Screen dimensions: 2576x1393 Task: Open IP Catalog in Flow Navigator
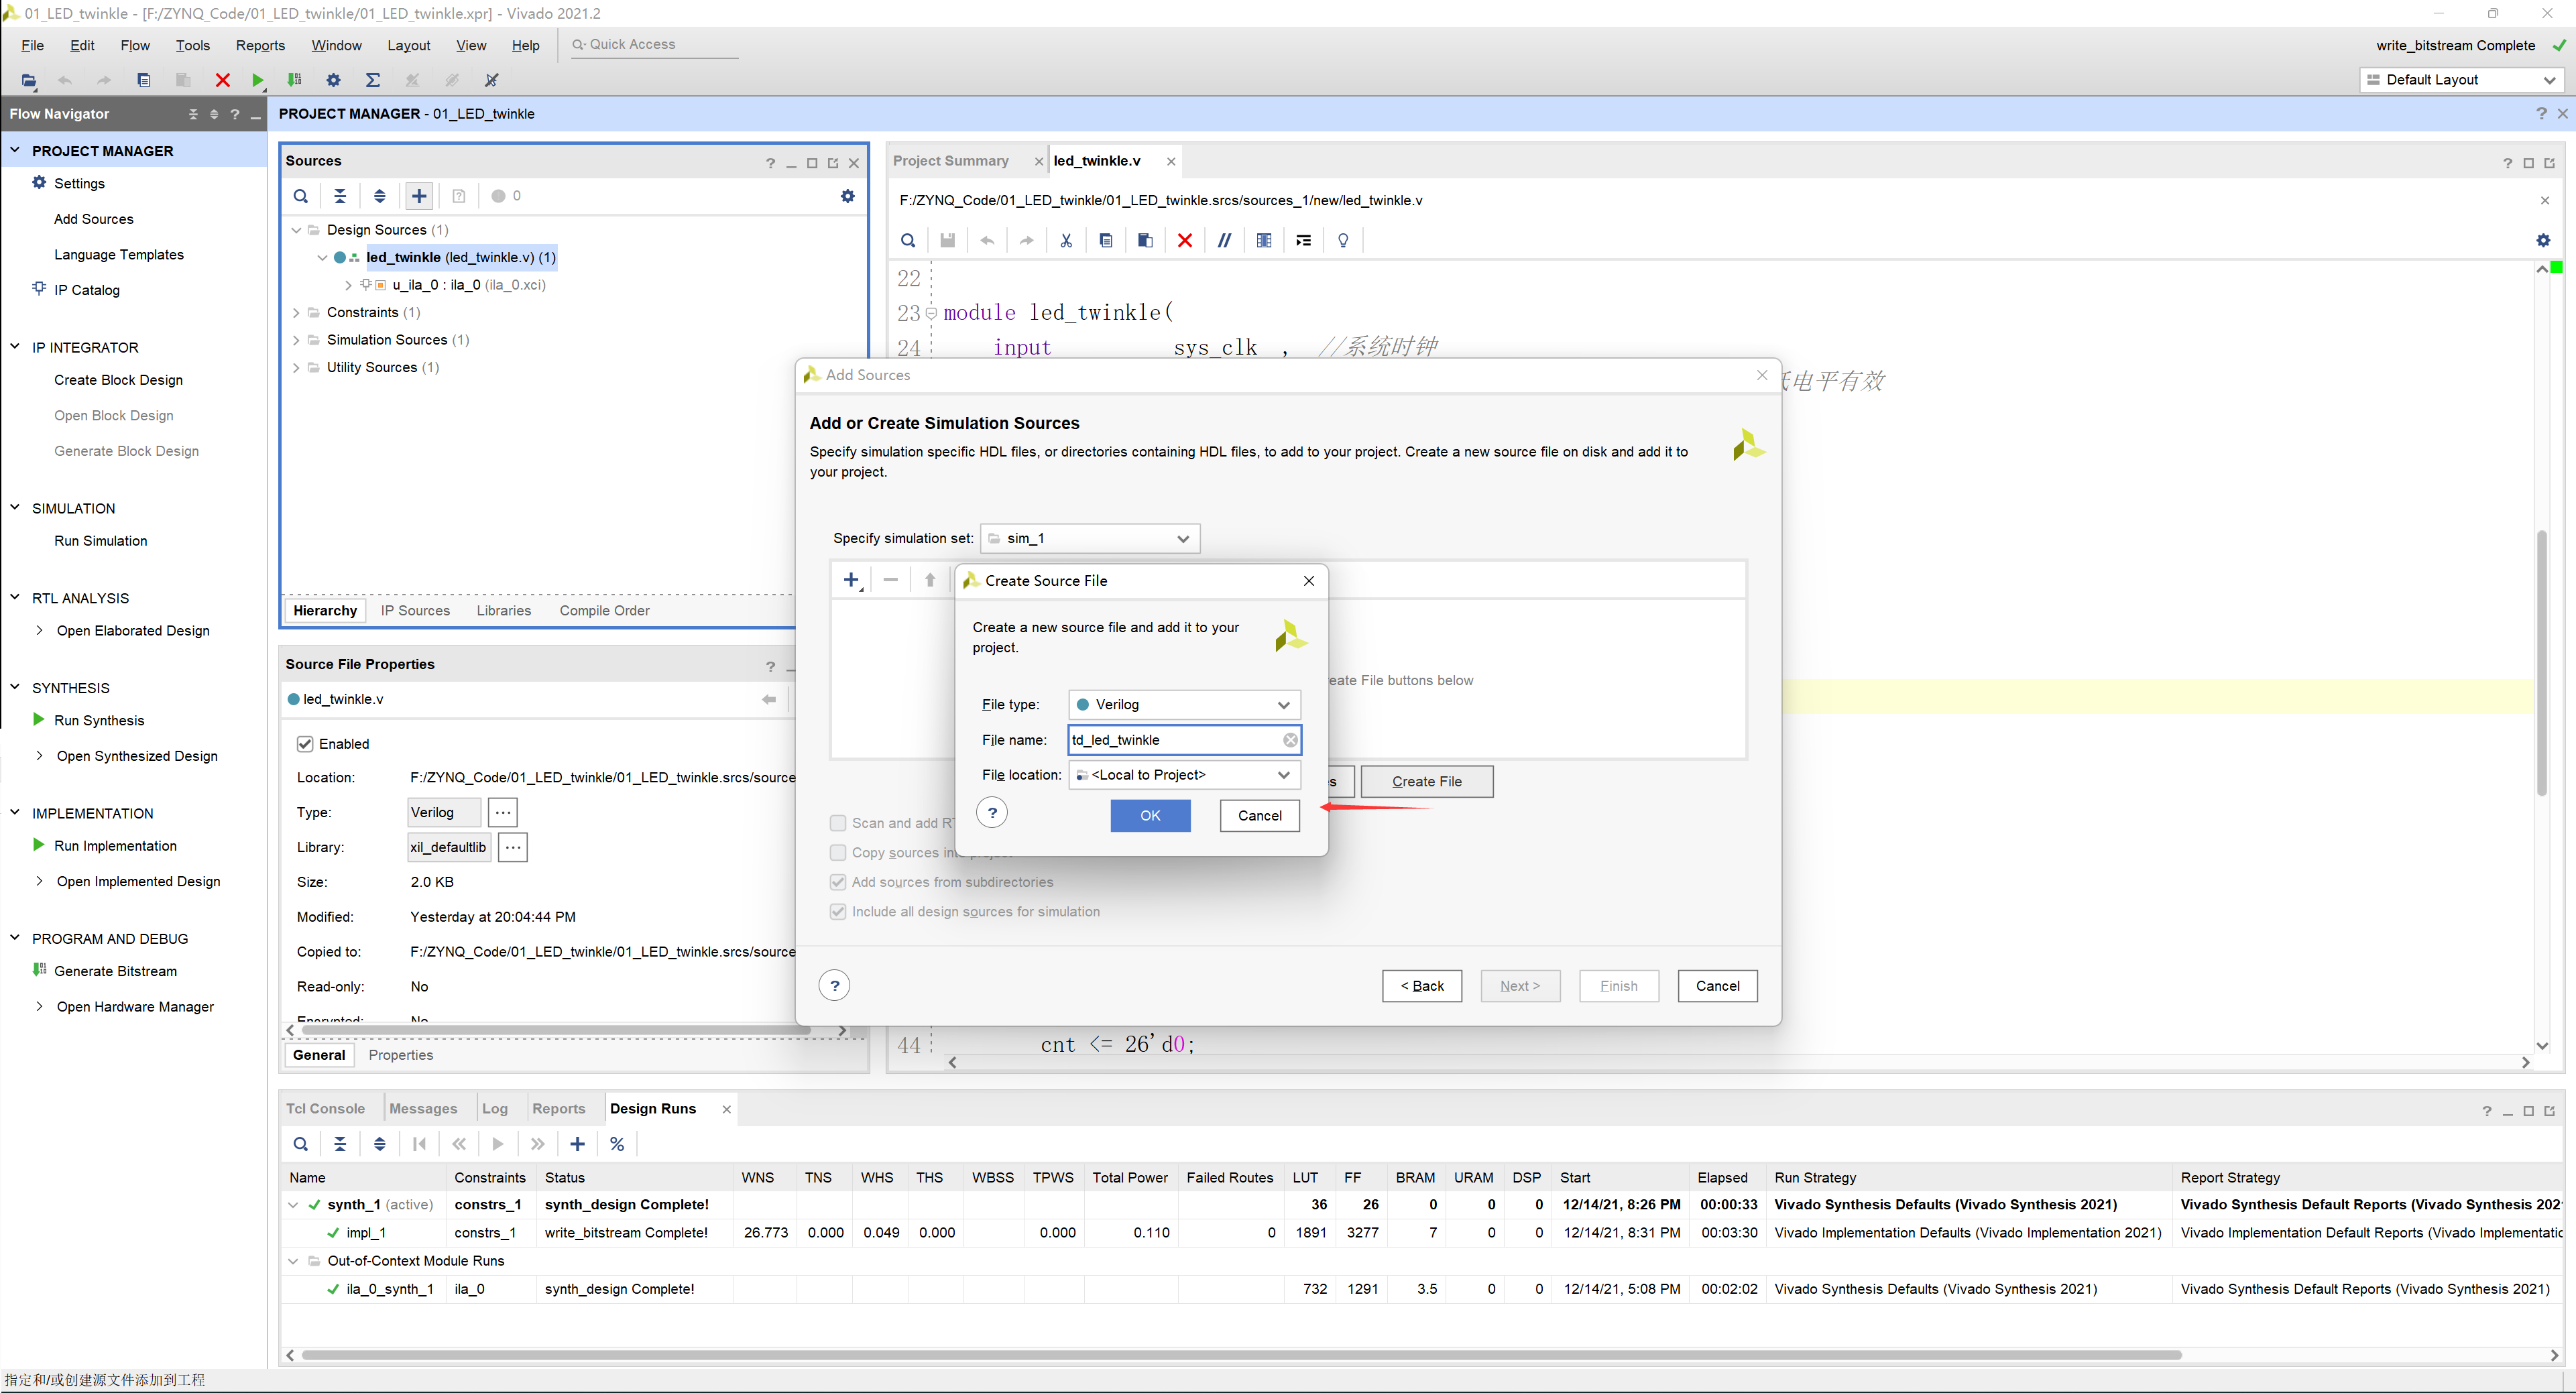coord(86,290)
